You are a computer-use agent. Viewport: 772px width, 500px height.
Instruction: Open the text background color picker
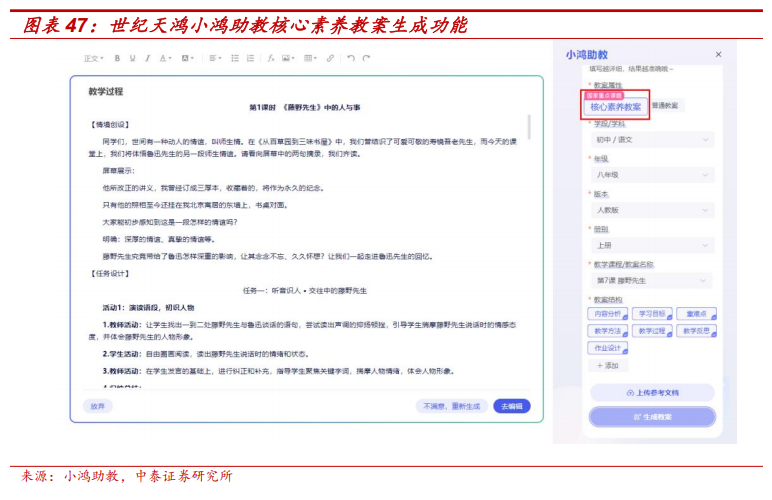coord(188,58)
